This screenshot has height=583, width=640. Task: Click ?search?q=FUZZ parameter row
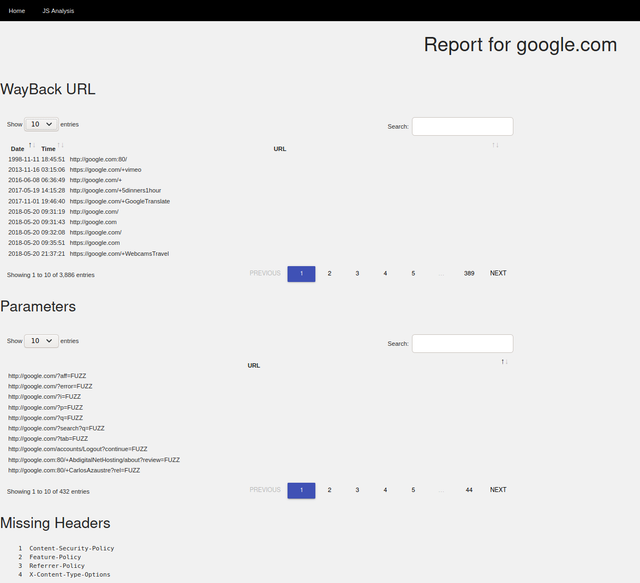coord(56,428)
